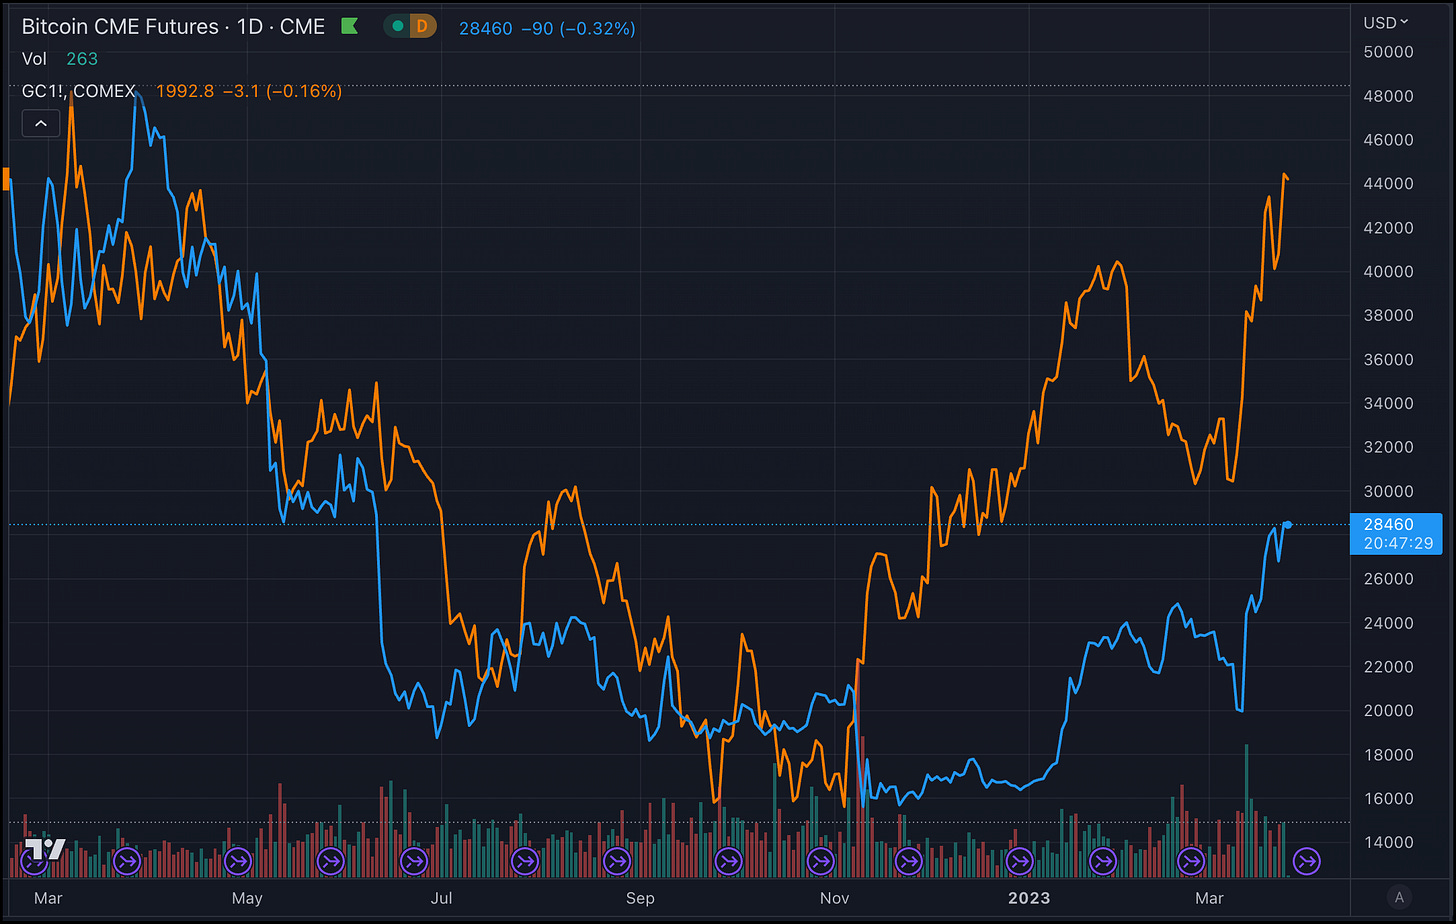This screenshot has width=1456, height=924.
Task: Click the Sep label on time axis
Action: click(x=640, y=898)
